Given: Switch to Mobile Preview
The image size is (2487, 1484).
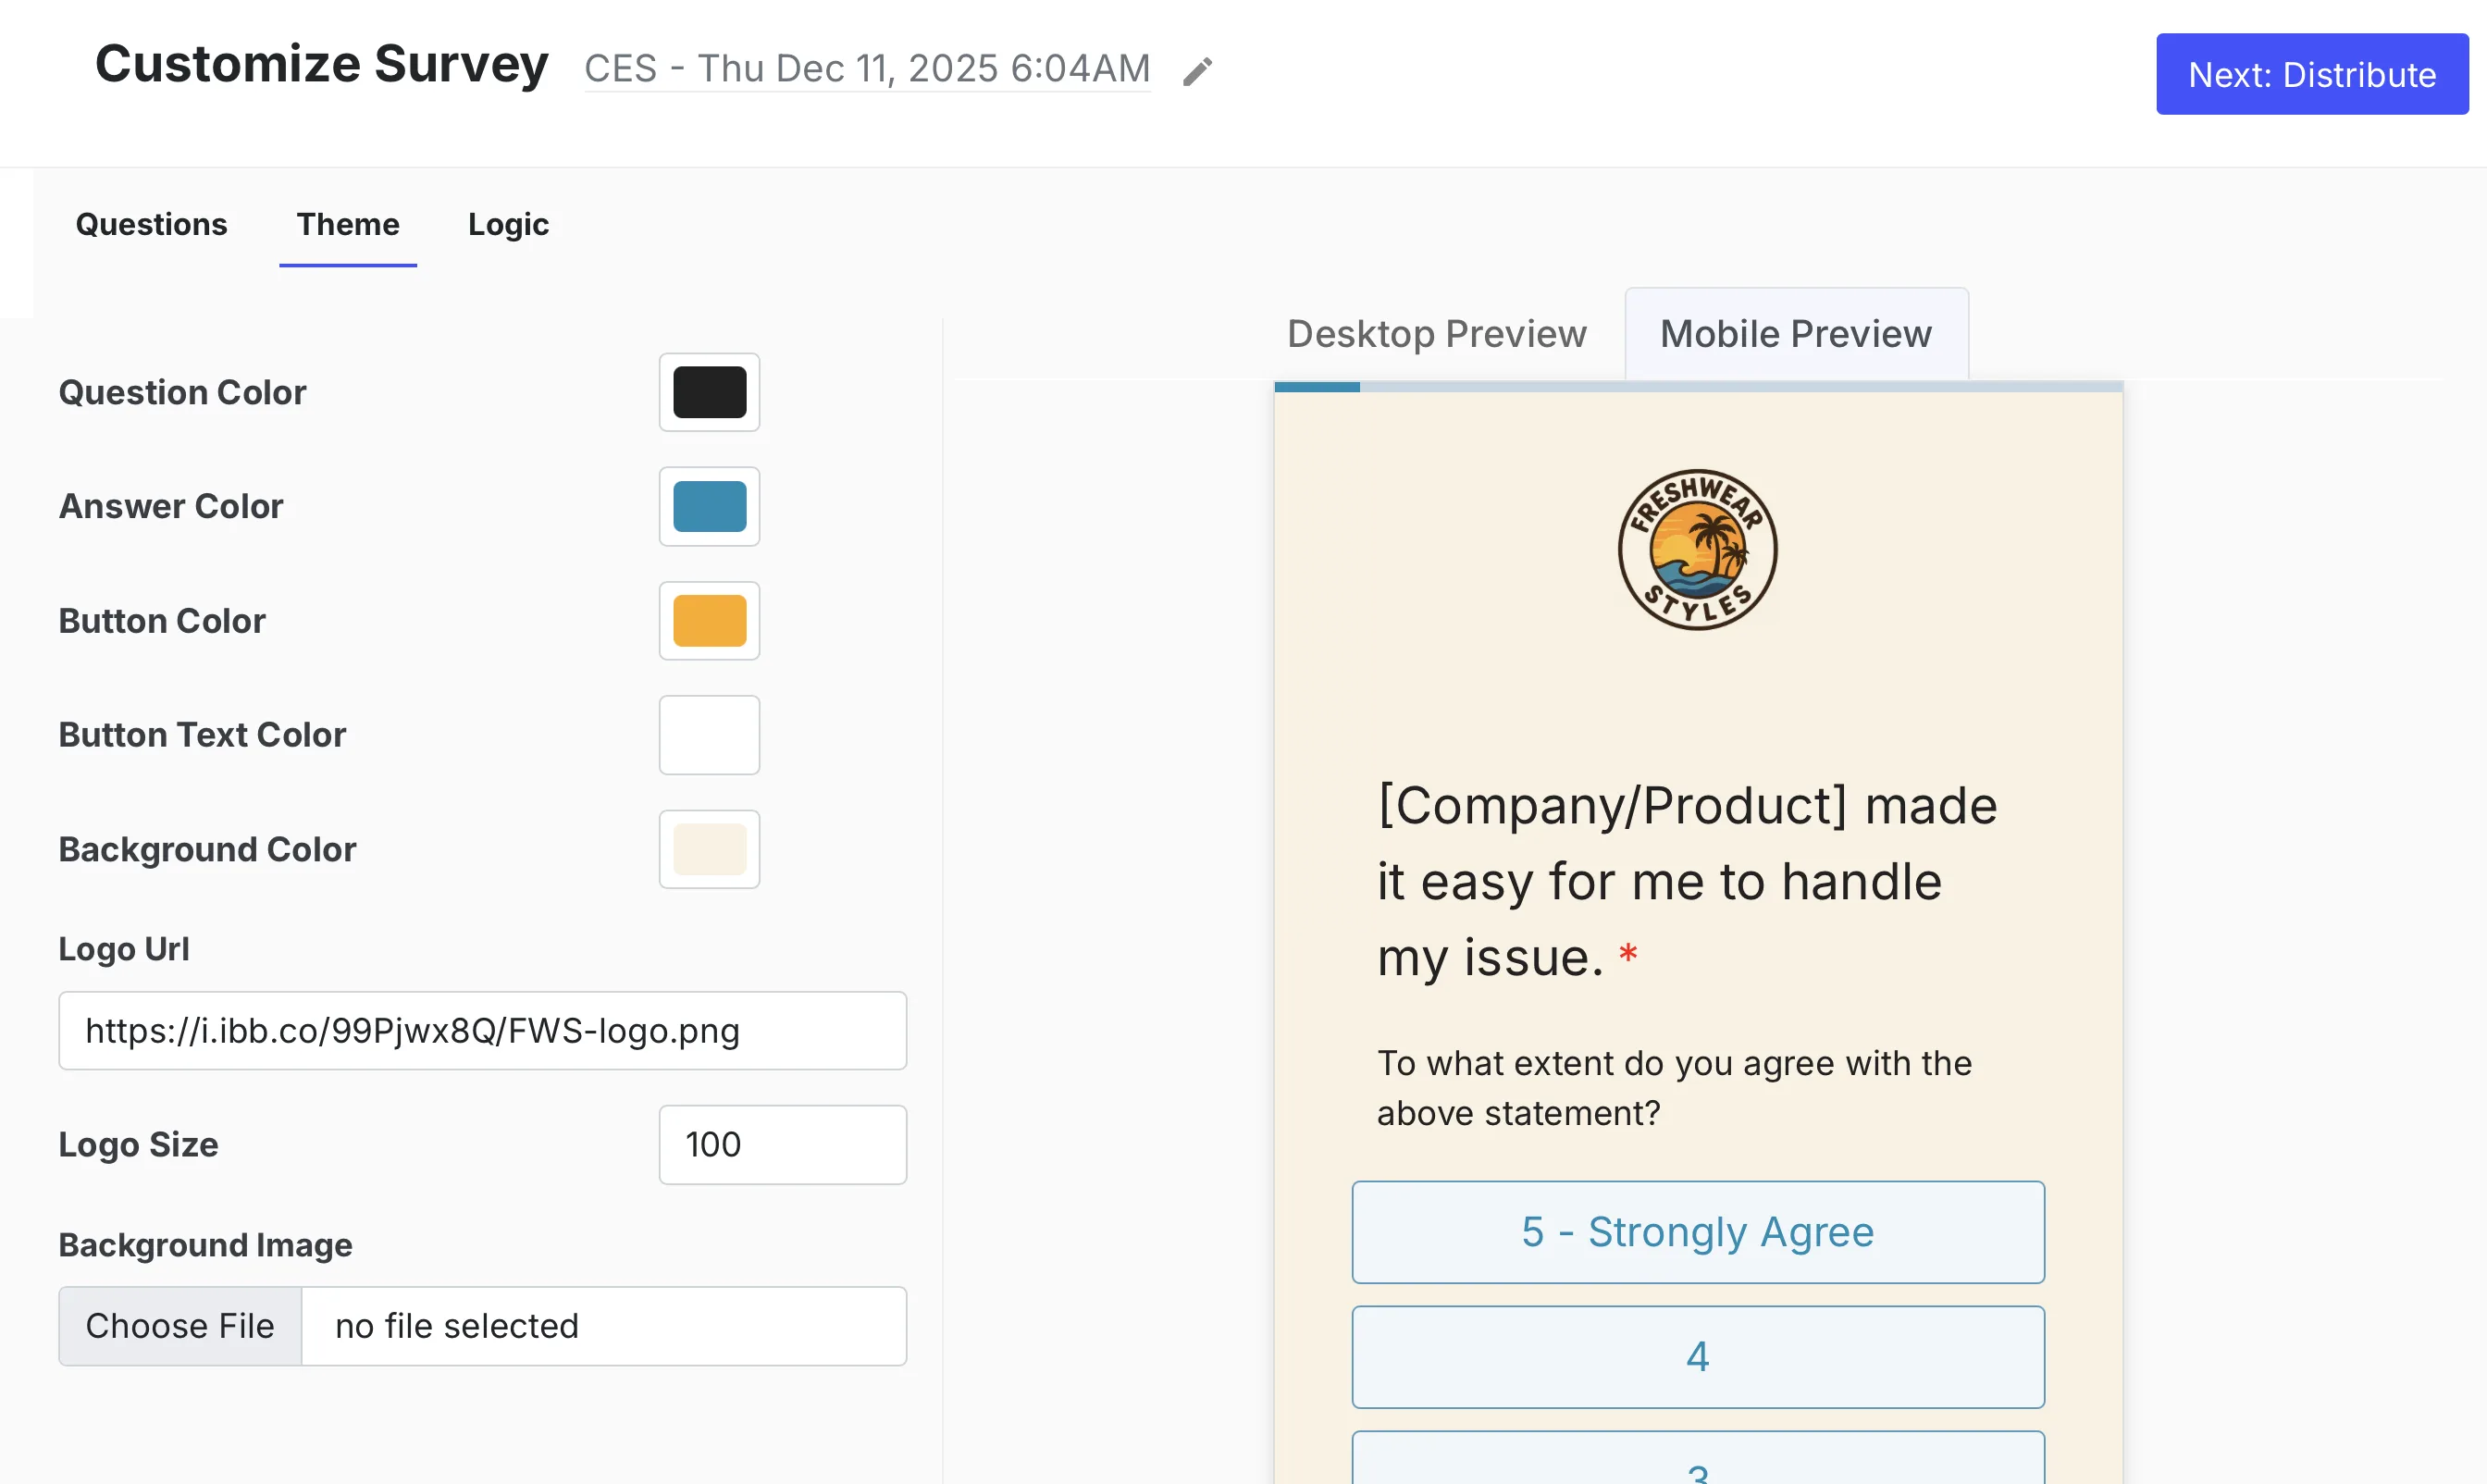Looking at the screenshot, I should 1795,333.
